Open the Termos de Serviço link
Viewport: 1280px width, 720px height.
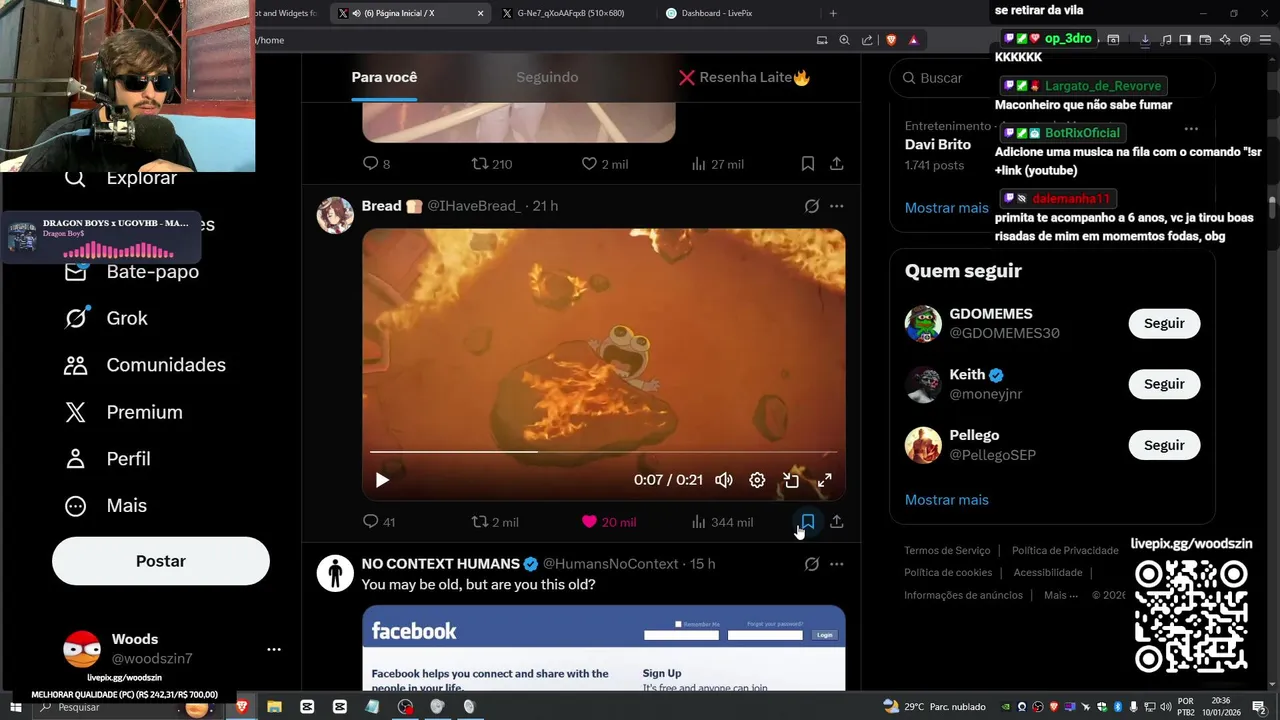[x=947, y=551]
